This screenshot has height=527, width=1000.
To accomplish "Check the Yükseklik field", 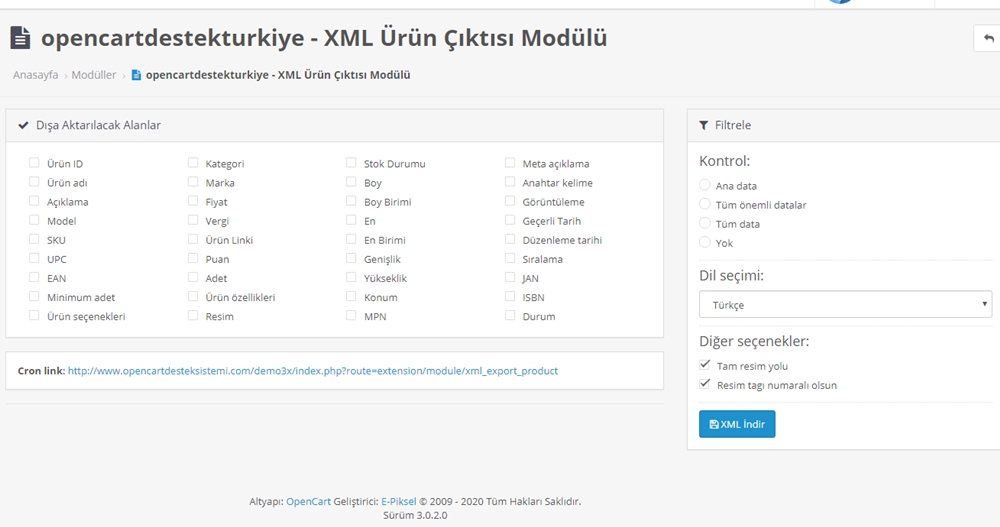I will pos(351,278).
